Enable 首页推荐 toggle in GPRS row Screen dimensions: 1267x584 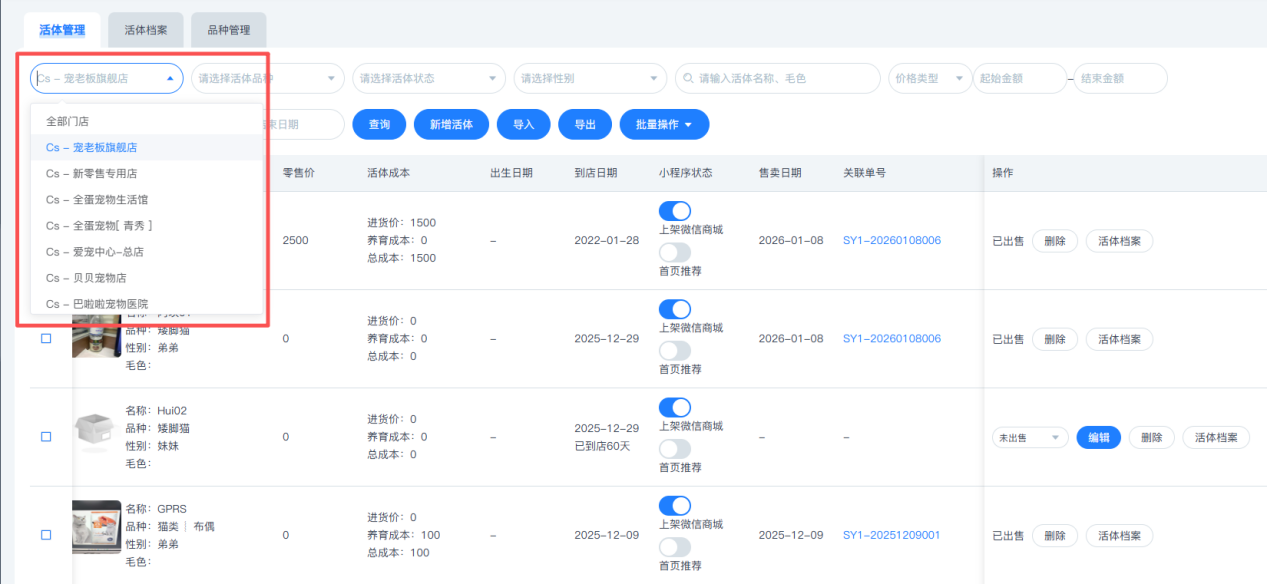click(x=675, y=546)
